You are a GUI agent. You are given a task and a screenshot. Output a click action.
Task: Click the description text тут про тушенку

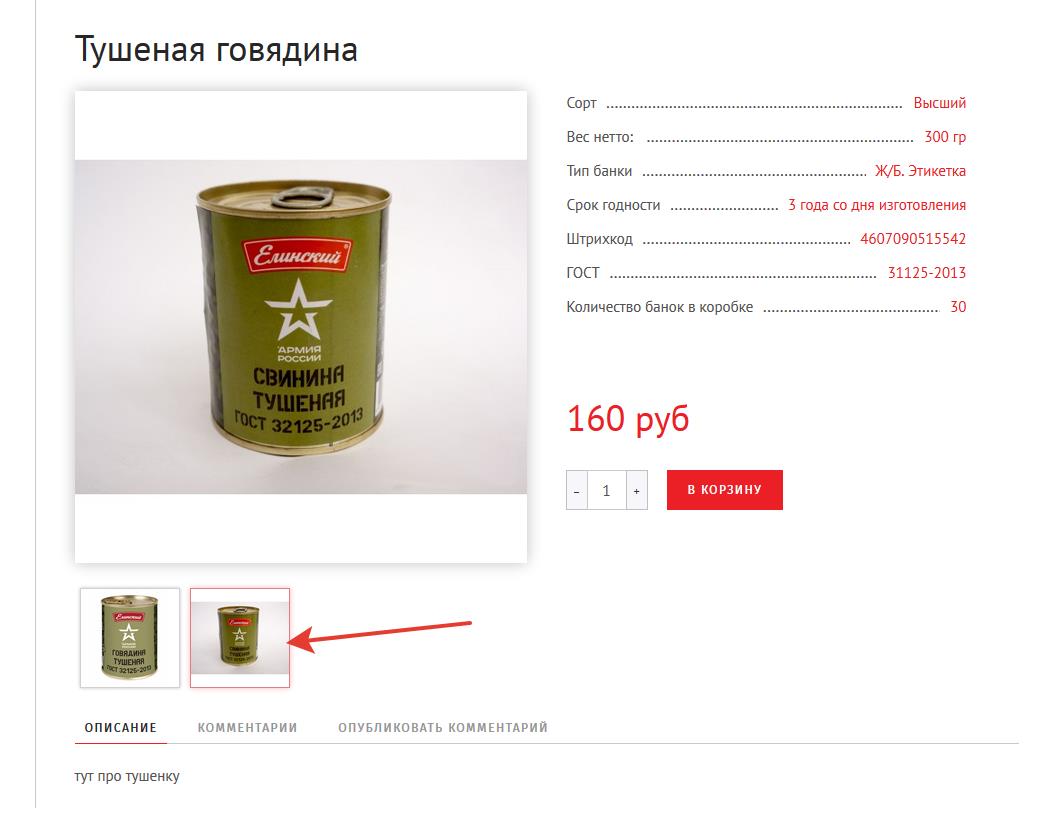coord(127,776)
